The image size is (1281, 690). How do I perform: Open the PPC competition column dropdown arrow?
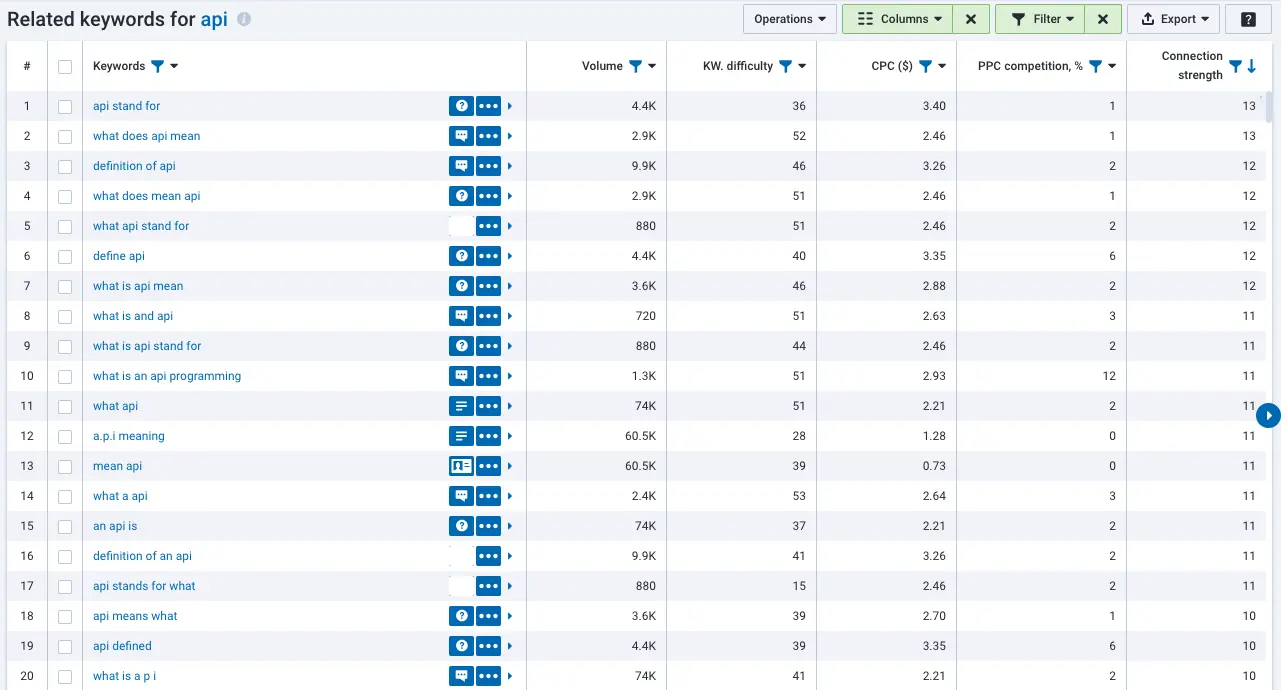tap(1112, 66)
